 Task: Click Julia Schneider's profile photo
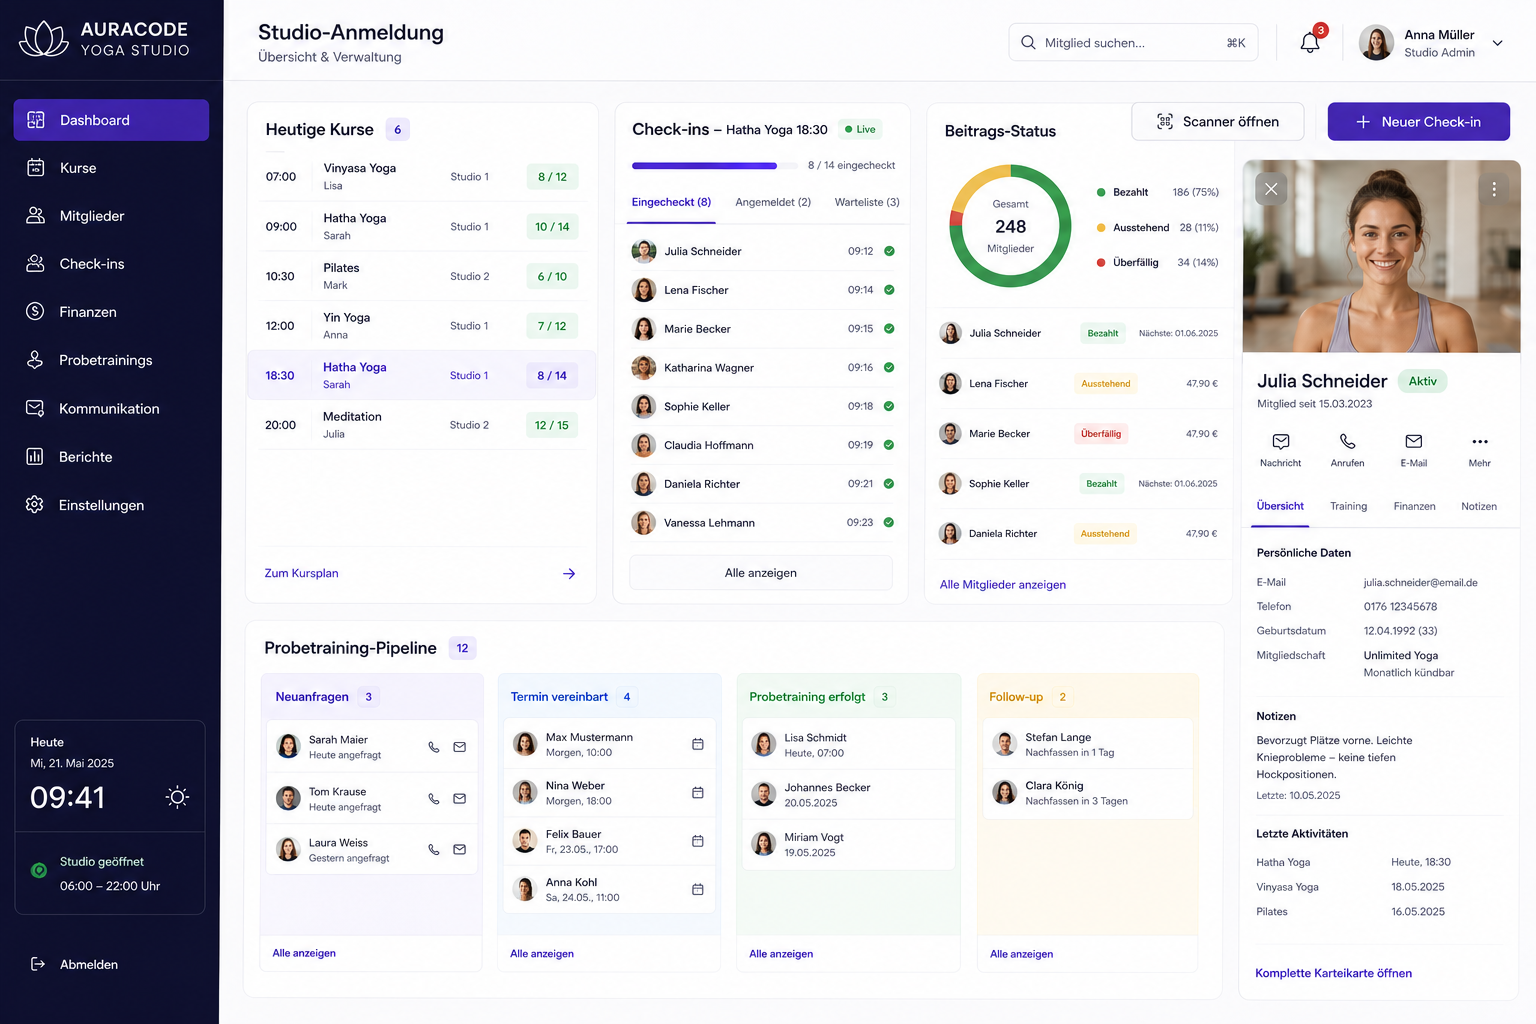point(1381,257)
